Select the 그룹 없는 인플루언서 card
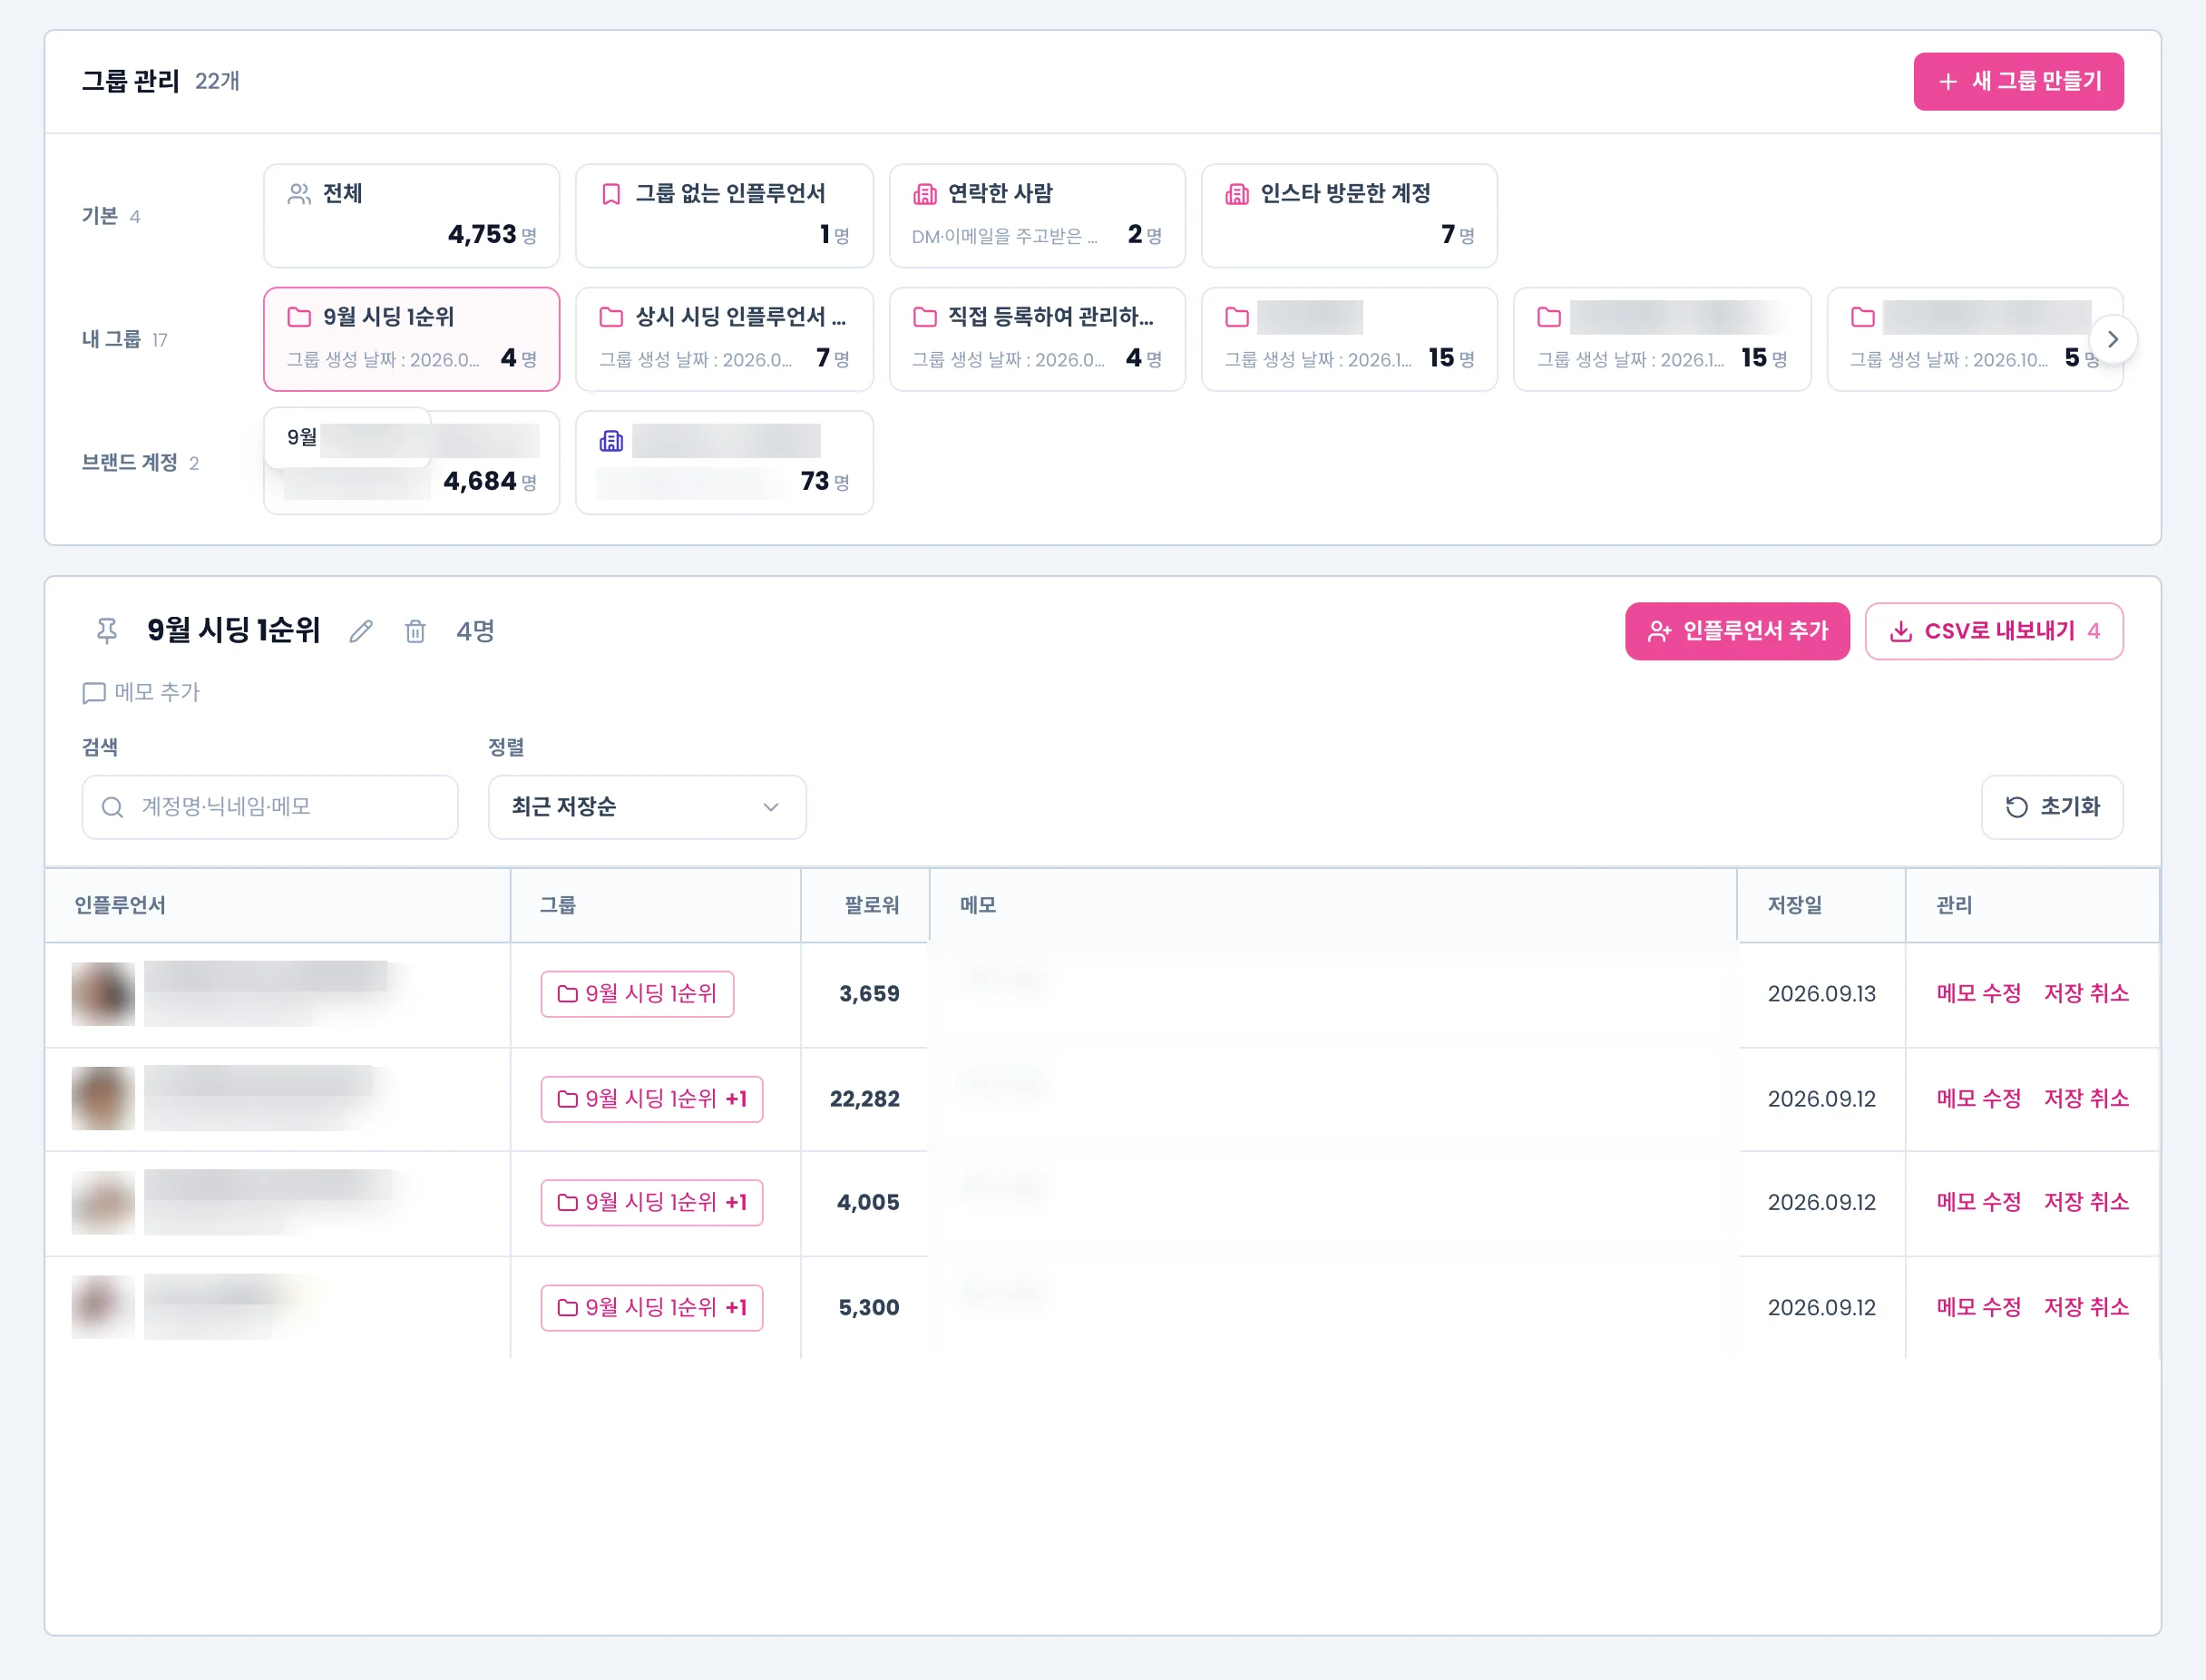 [x=725, y=216]
